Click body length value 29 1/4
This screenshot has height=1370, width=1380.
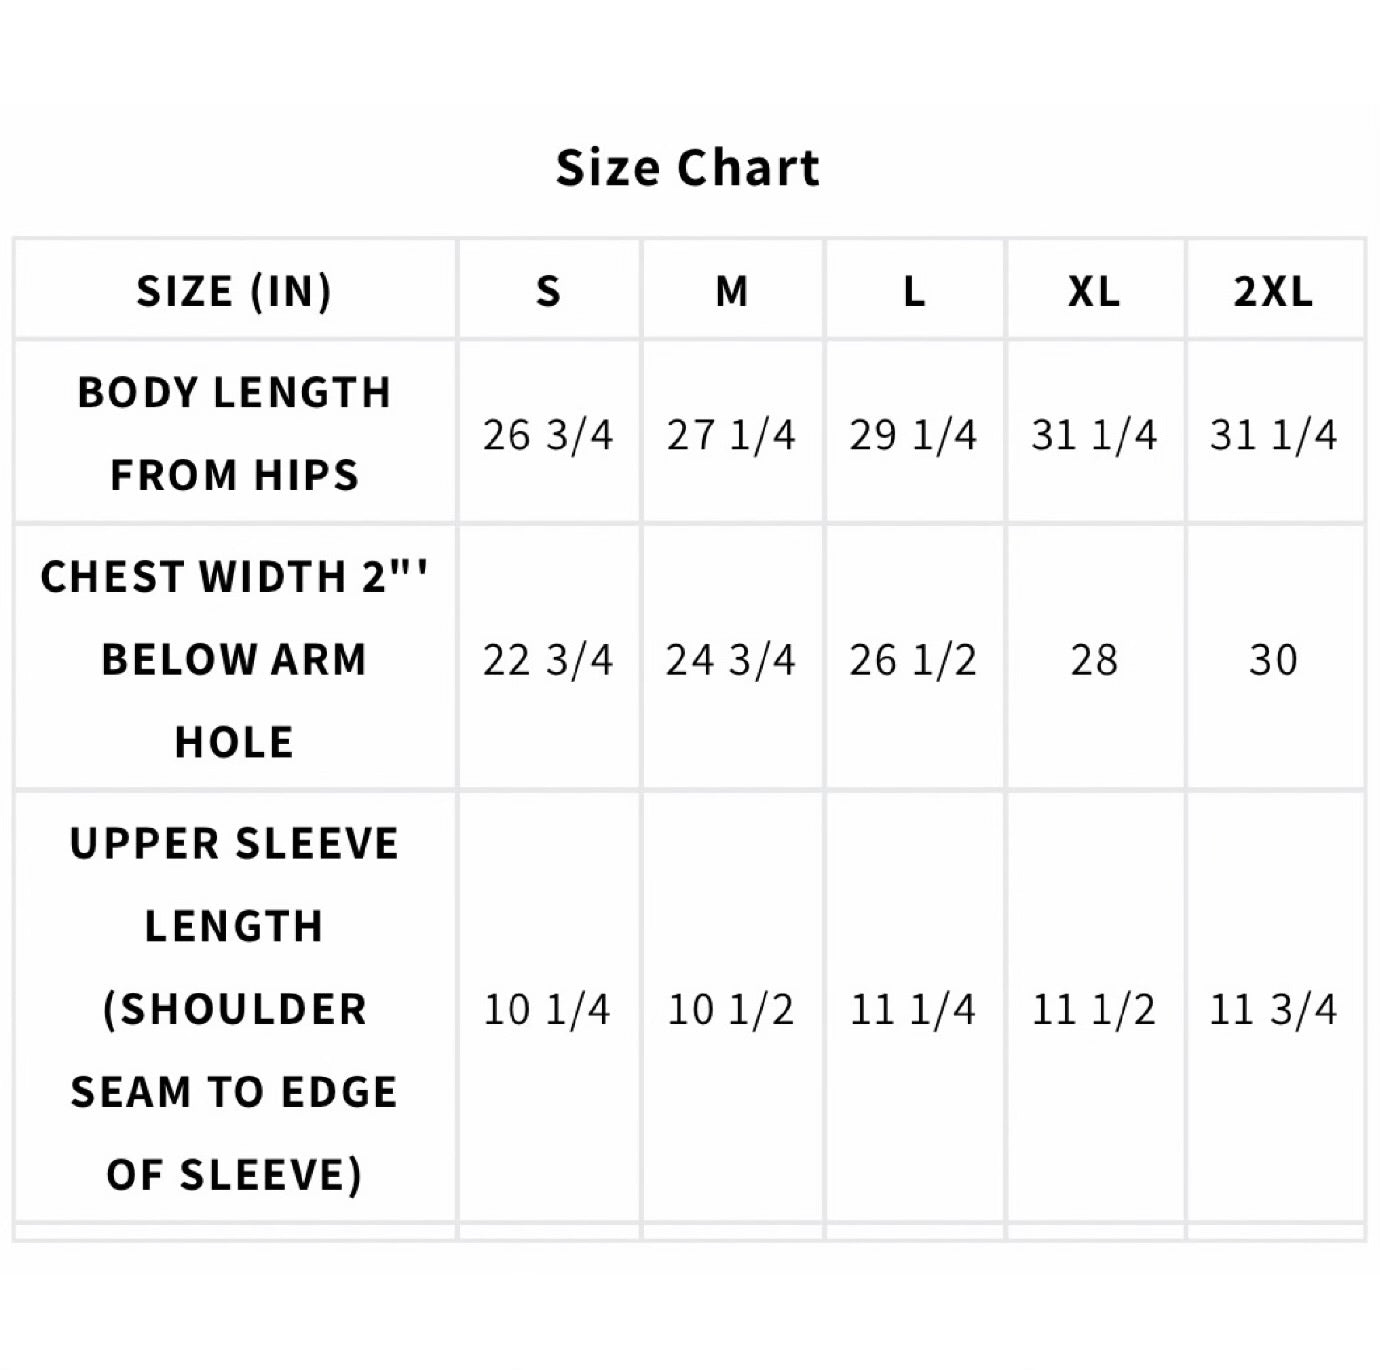[x=913, y=435]
